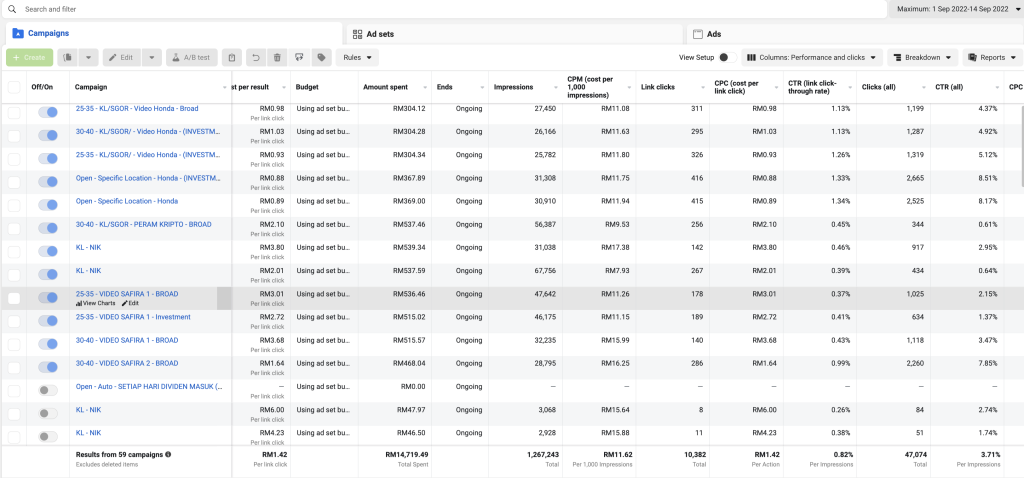Click the undo arrow icon

[255, 58]
